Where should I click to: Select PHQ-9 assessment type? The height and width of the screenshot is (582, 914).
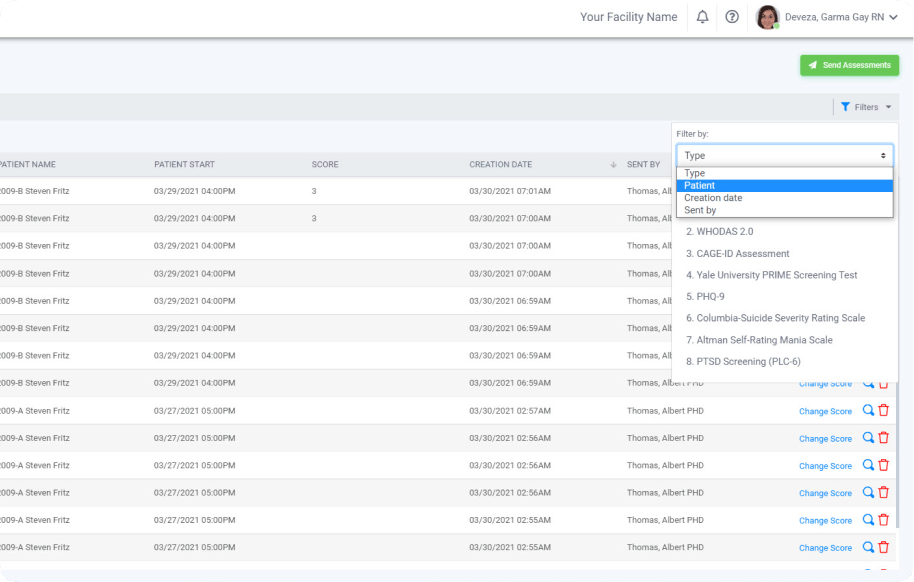(705, 297)
